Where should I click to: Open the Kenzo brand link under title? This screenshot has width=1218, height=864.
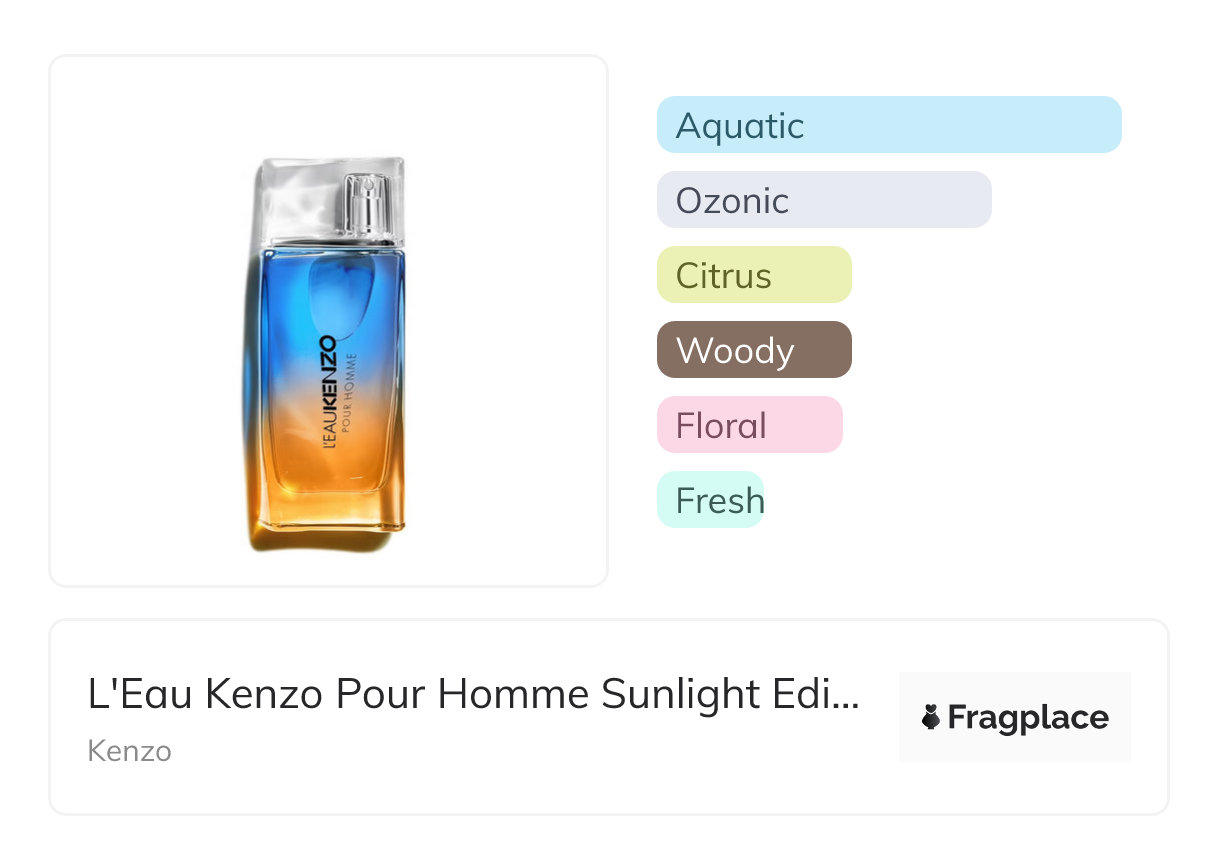(x=129, y=751)
